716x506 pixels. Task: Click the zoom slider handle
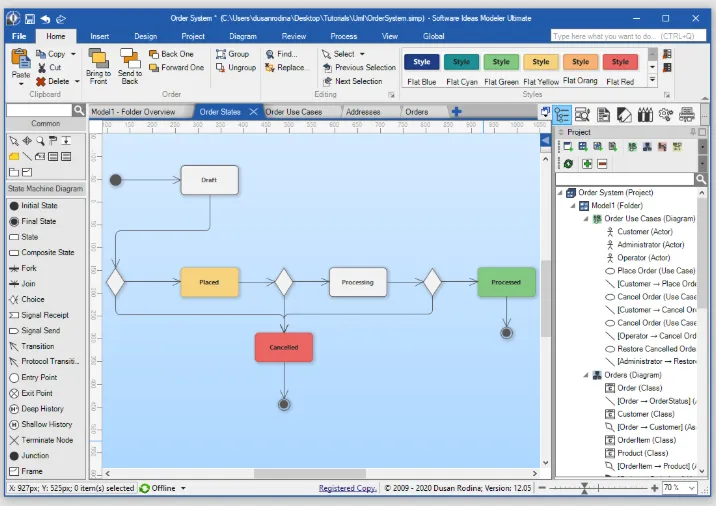click(584, 488)
